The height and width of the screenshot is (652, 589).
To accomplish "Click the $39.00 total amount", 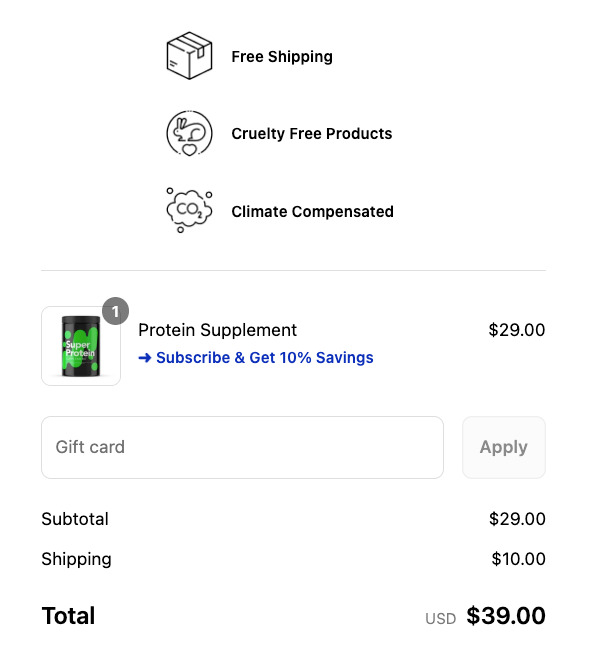I will coord(506,616).
